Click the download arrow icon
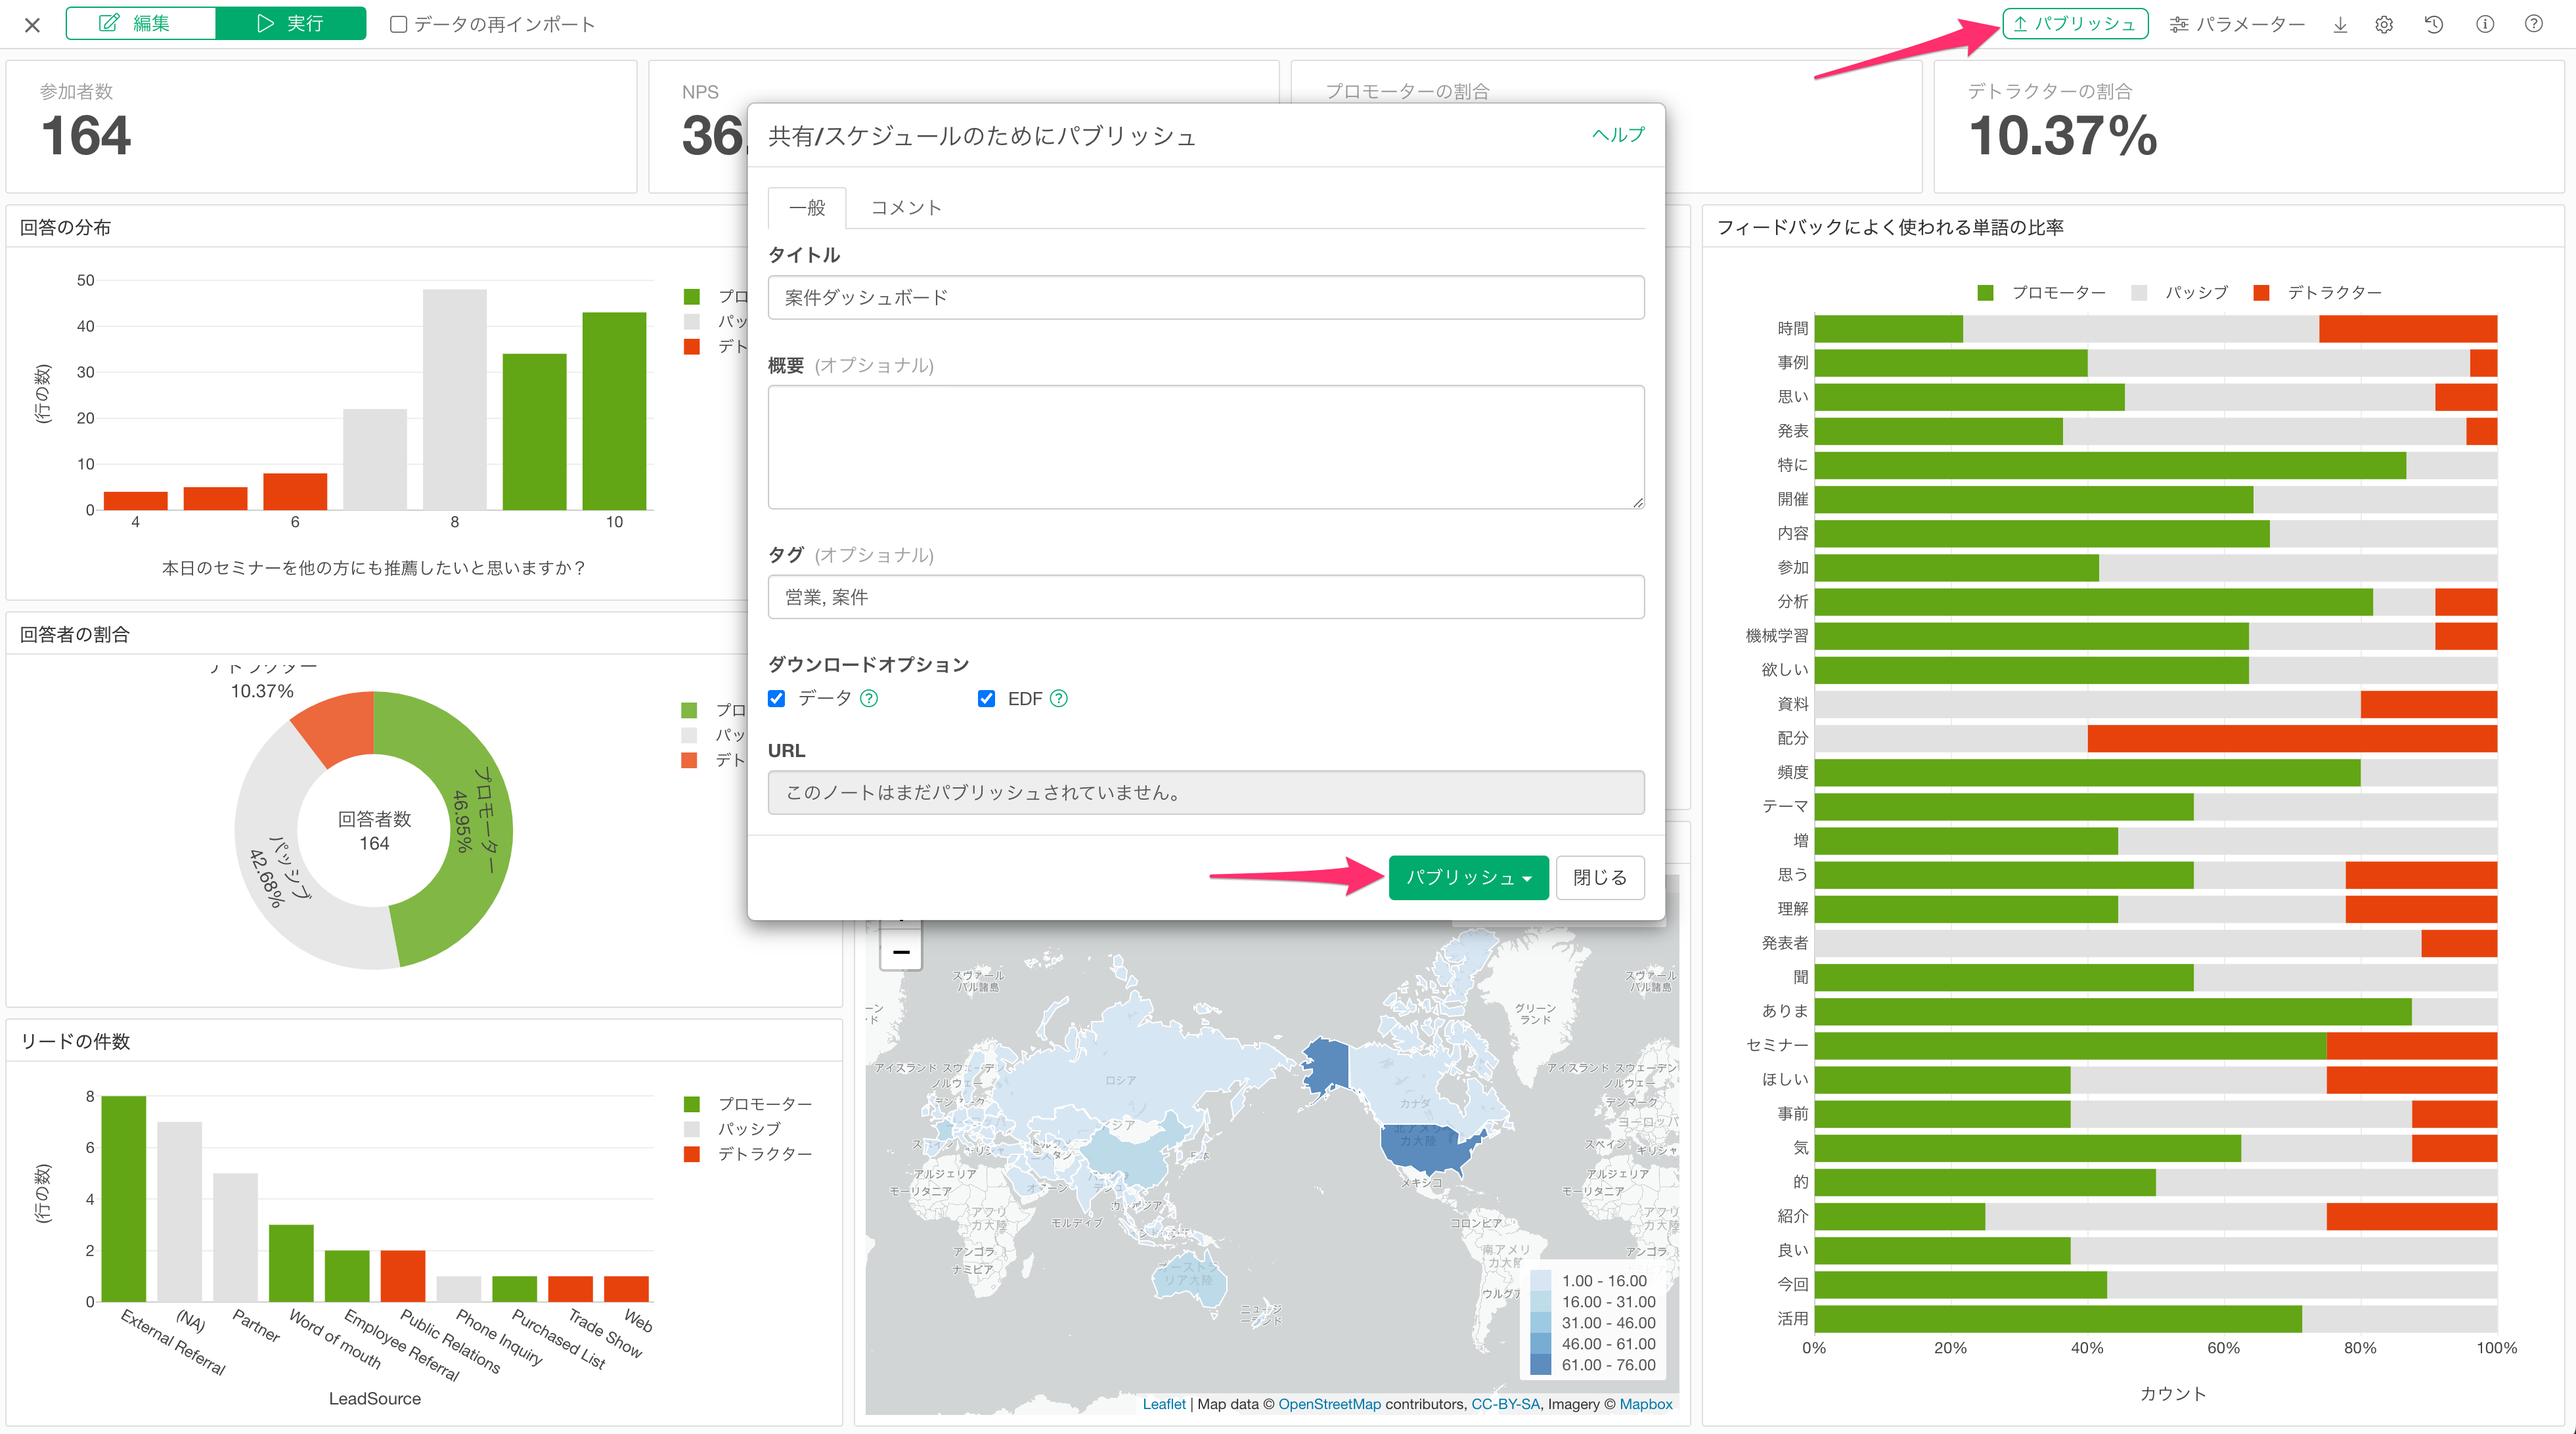The width and height of the screenshot is (2576, 1434). 2340,25
